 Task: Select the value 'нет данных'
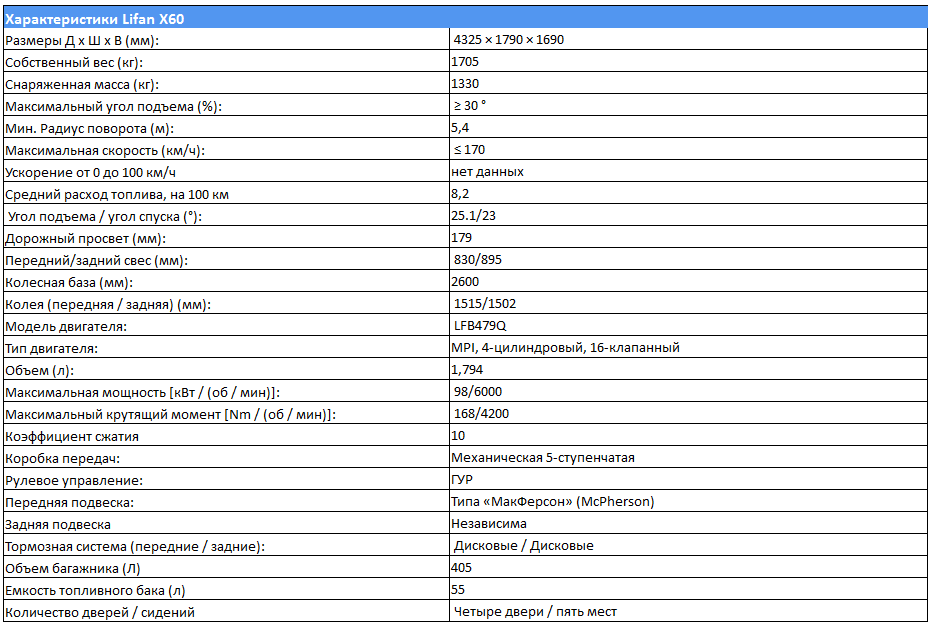487,172
